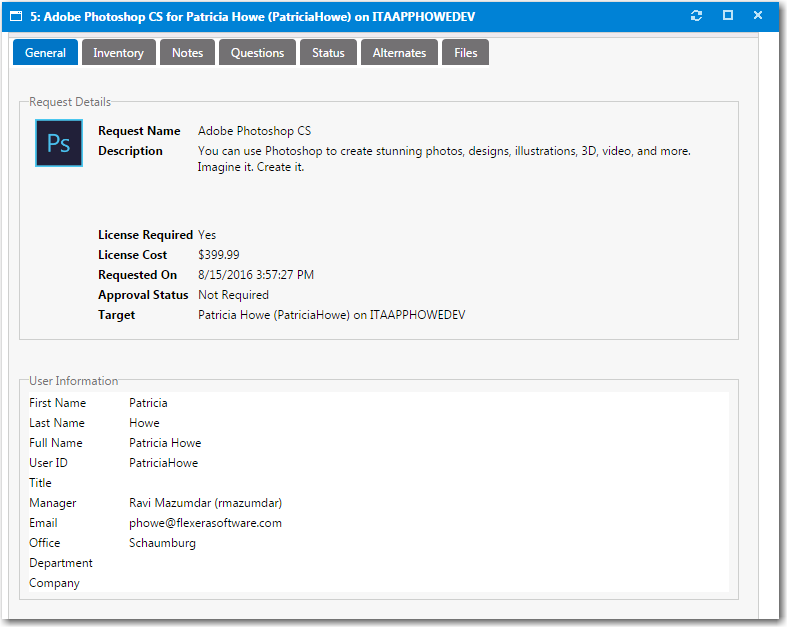This screenshot has height=627, width=787.
Task: Close the Adobe Photoshop CS request window
Action: (758, 16)
